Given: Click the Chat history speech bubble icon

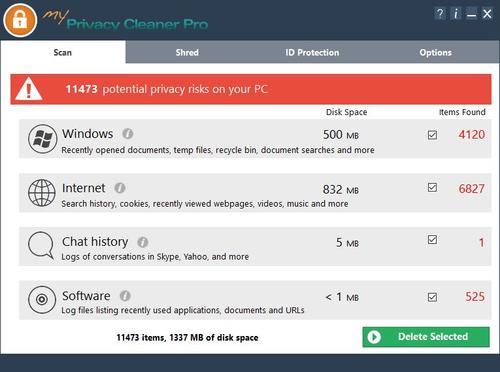Looking at the screenshot, I should click(x=41, y=245).
